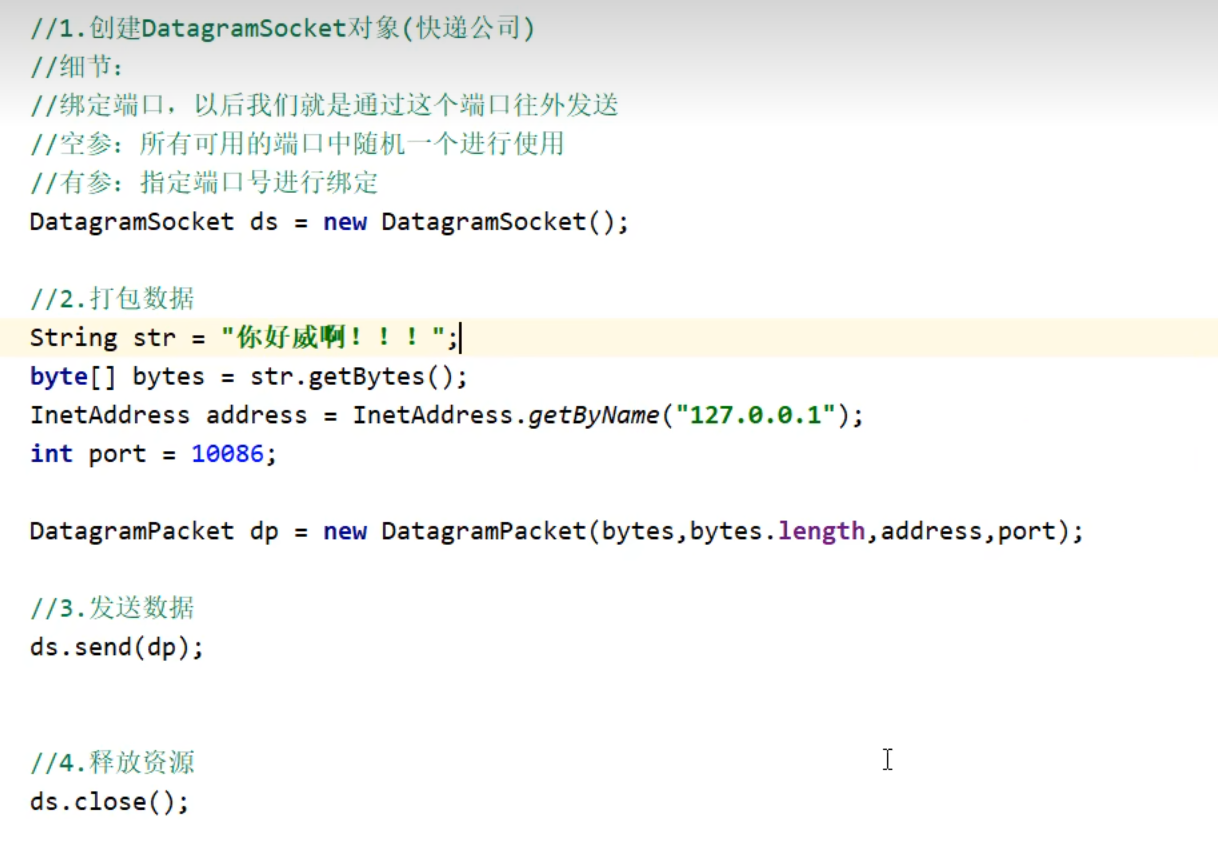Click the comment line starting with "//绑定端口"

(x=324, y=106)
